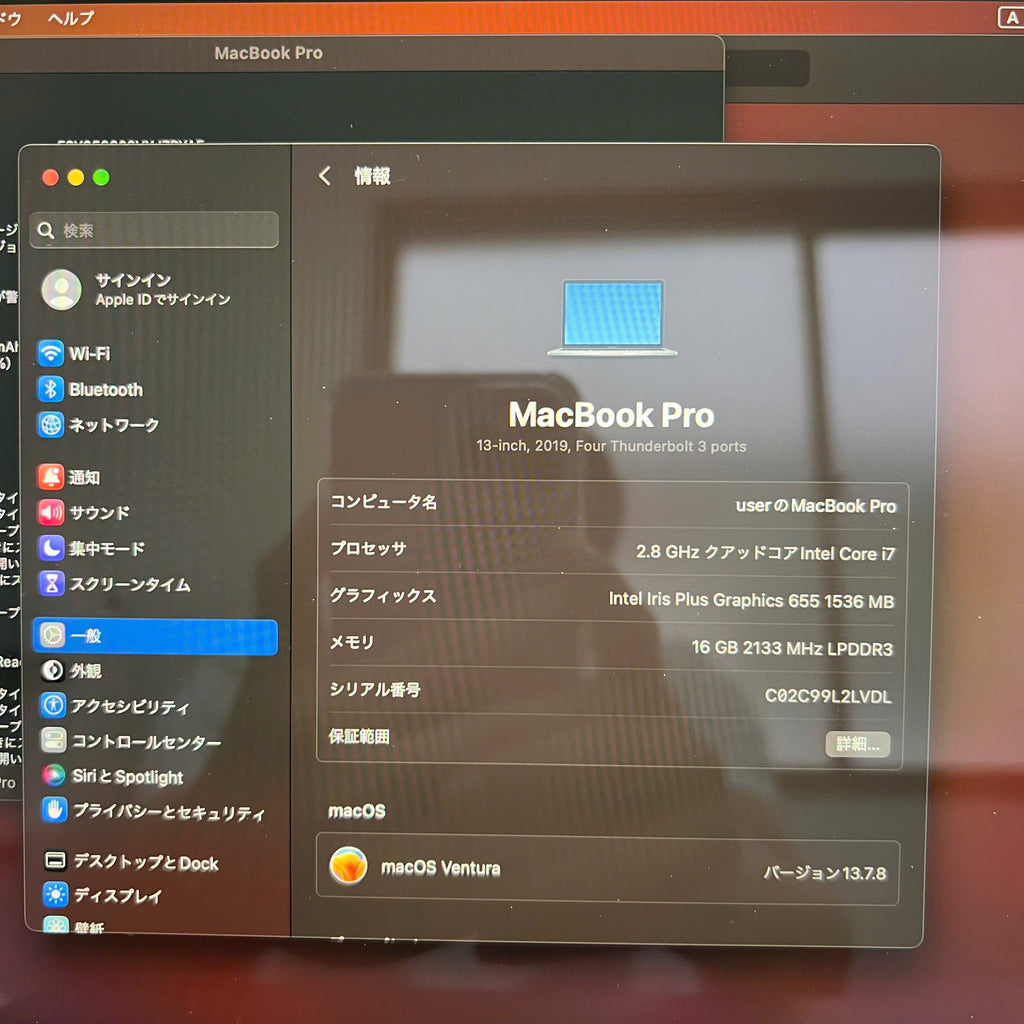Open Siri と Spotlight icon
Viewport: 1024px width, 1024px height.
54,775
